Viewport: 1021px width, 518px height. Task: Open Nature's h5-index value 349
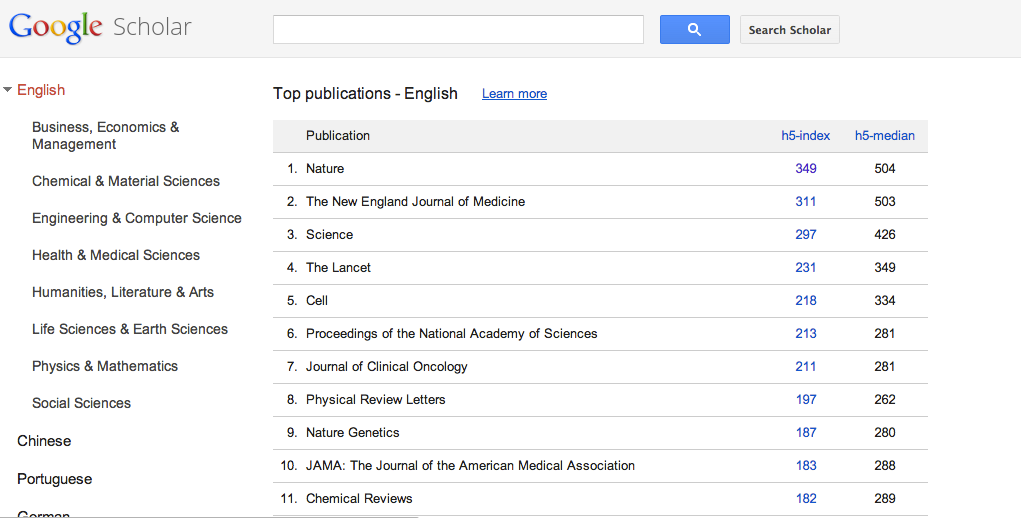pyautogui.click(x=806, y=169)
